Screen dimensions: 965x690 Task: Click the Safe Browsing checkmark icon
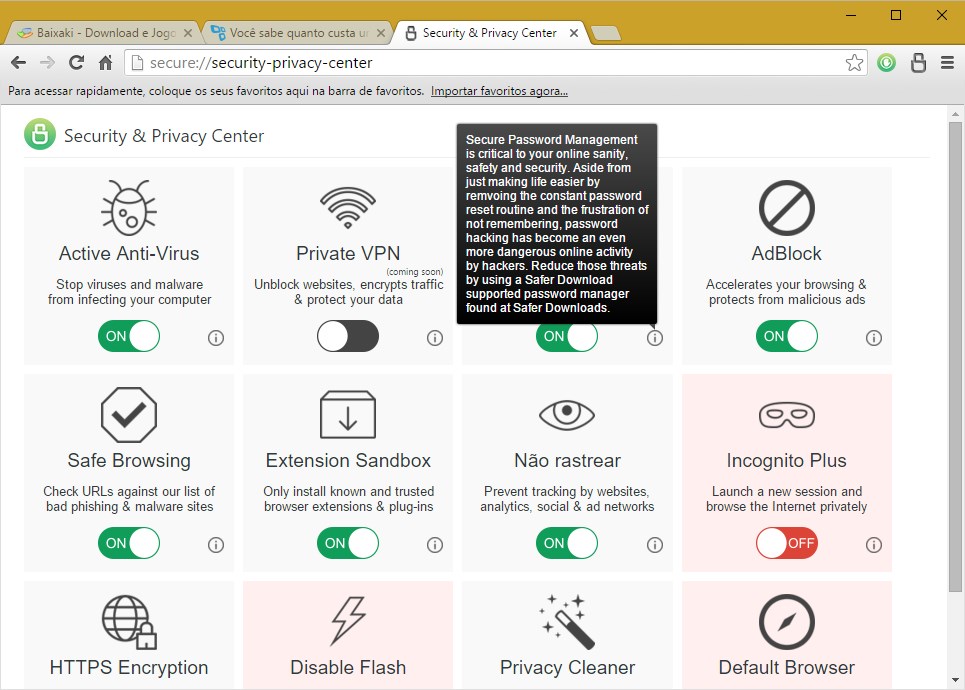(129, 415)
